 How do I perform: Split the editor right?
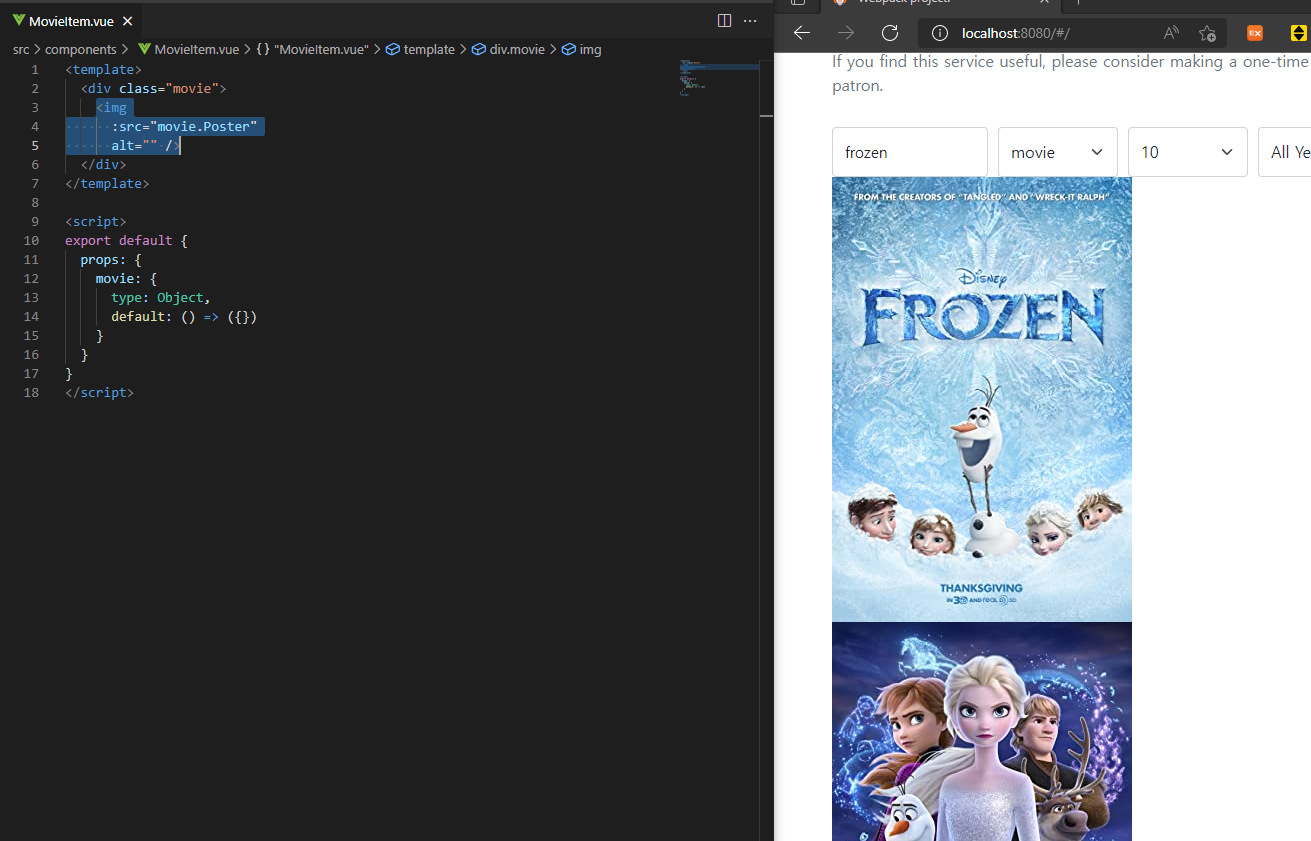coord(724,21)
